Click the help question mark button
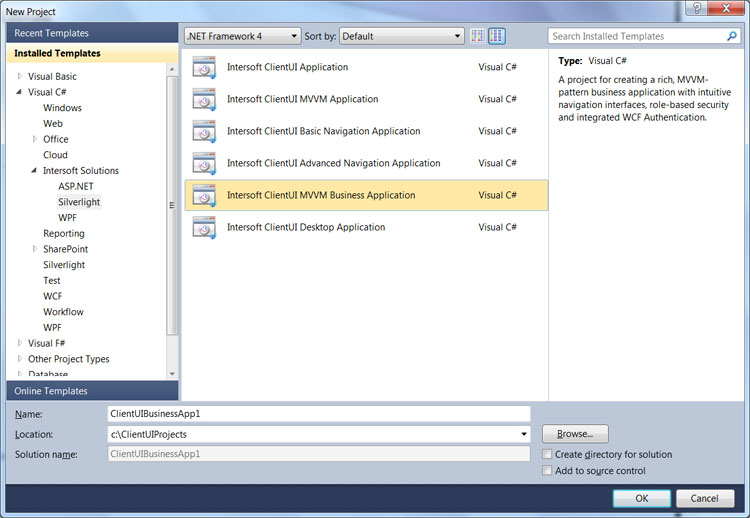750x518 pixels. coord(696,8)
